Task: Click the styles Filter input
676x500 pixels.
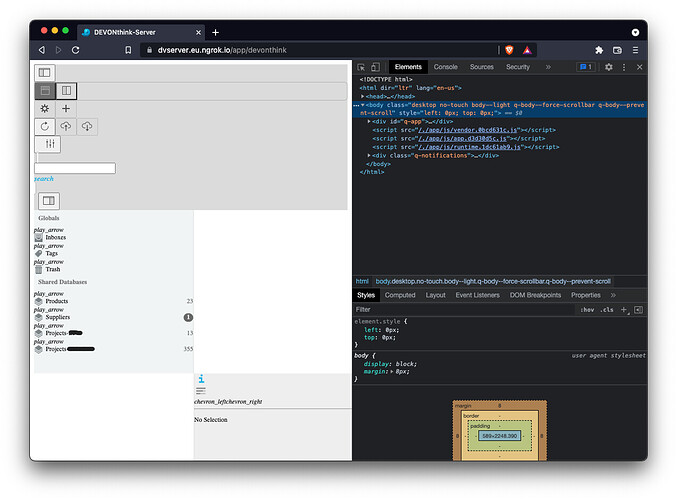Action: click(463, 309)
